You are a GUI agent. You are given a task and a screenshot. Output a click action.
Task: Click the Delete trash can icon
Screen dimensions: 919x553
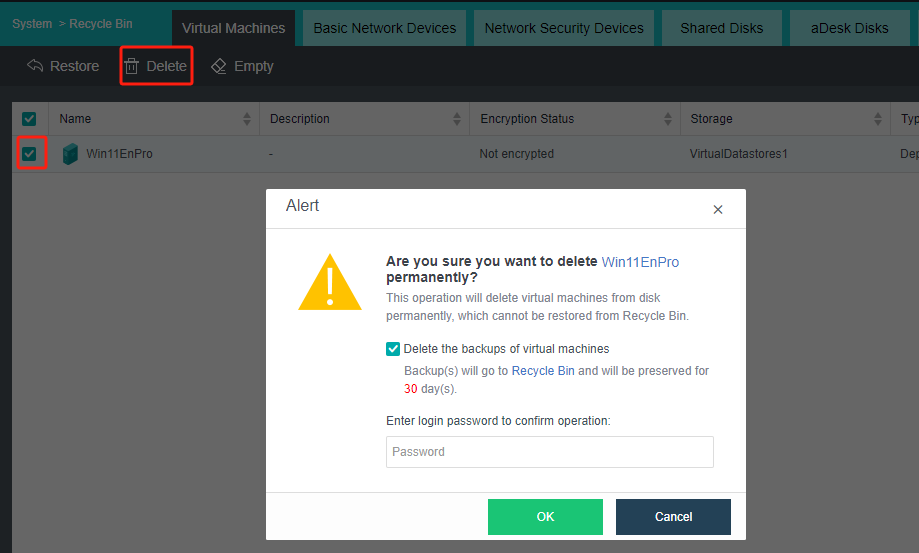[132, 66]
